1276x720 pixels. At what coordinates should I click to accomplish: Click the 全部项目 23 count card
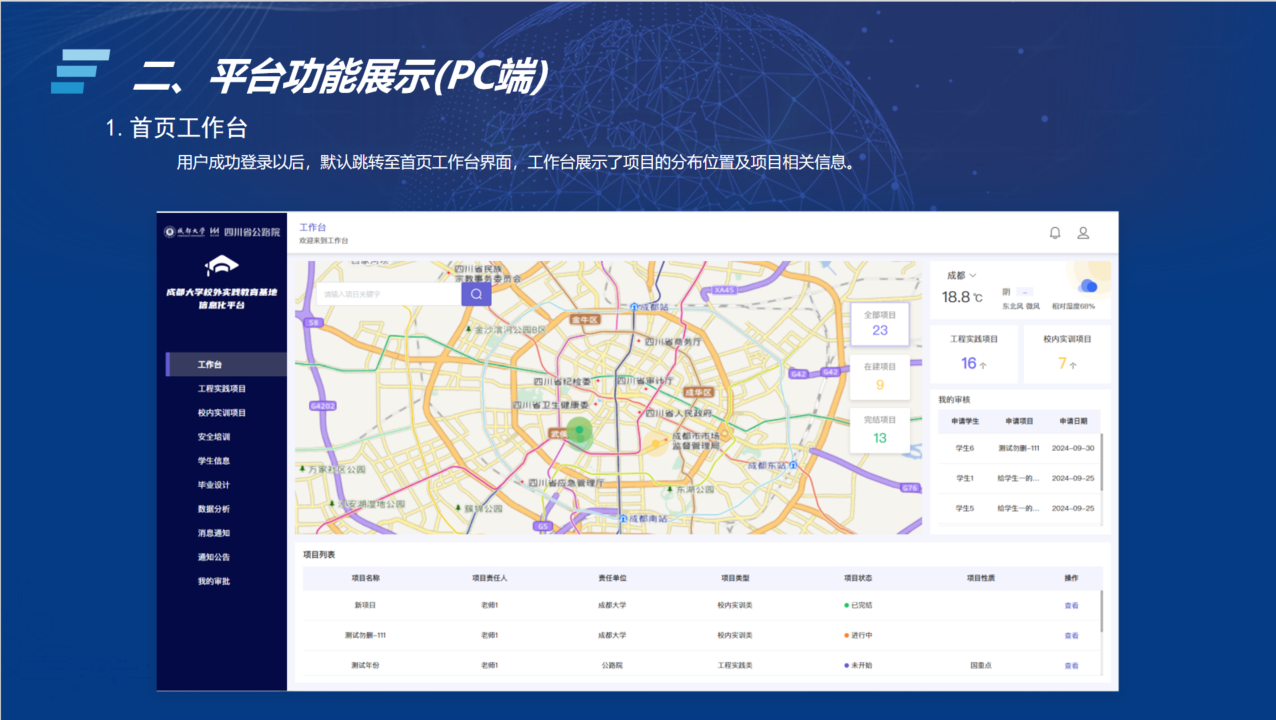[x=879, y=323]
